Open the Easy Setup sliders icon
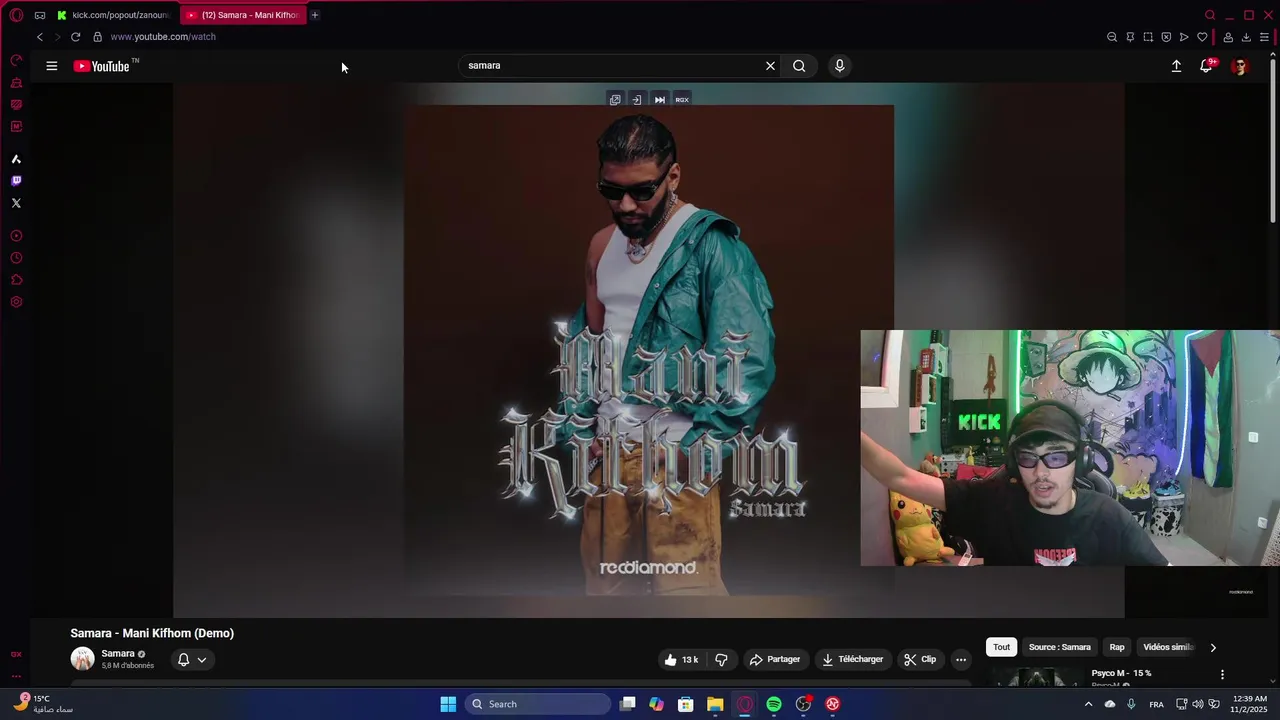1280x720 pixels. click(x=1264, y=37)
